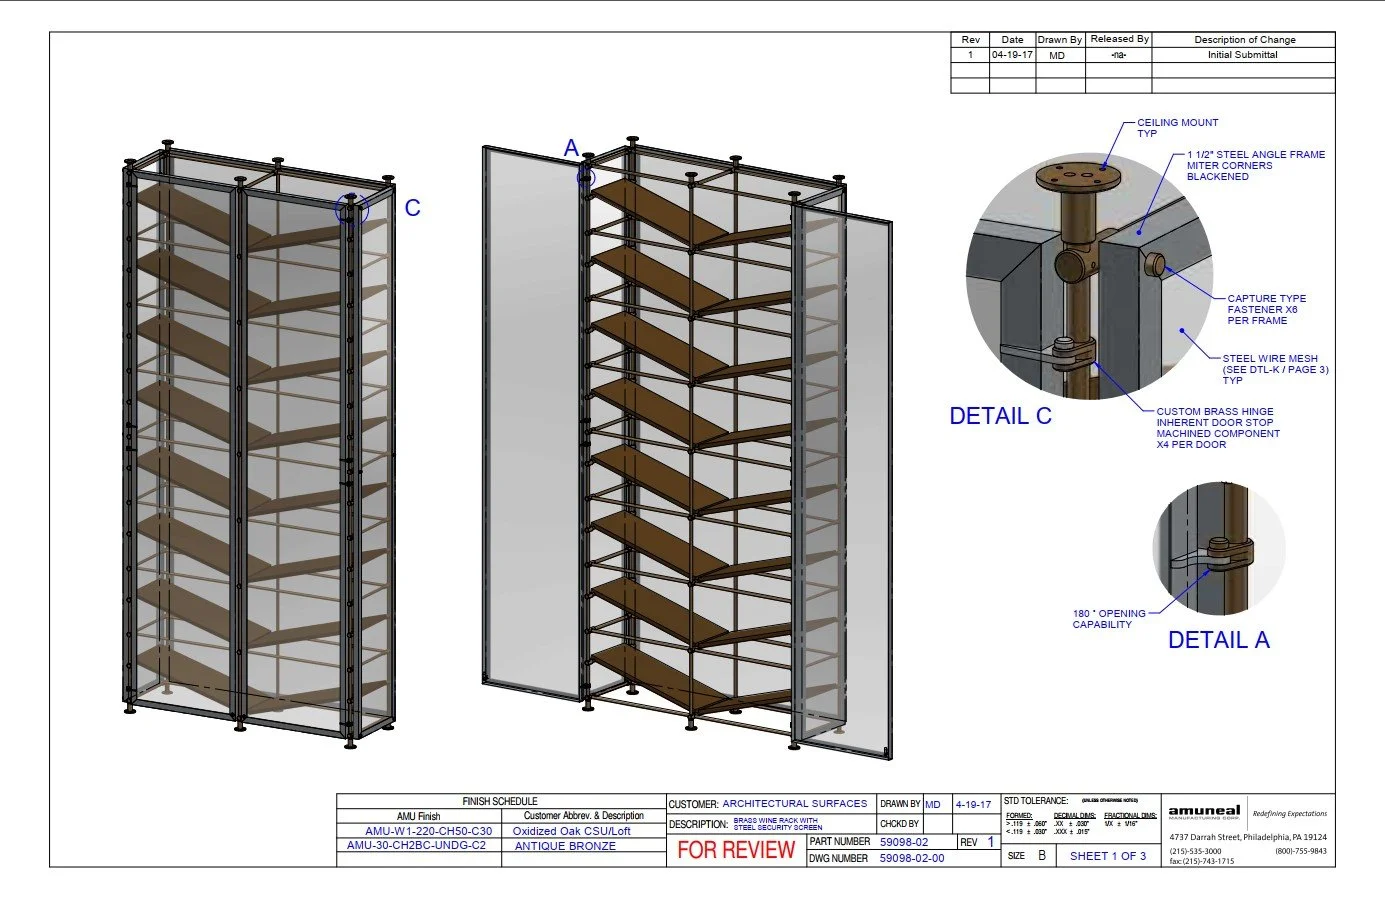Image resolution: width=1385 pixels, height=897 pixels.
Task: Select the "CUSTOM BRASS HINGE" annotation
Action: (1215, 411)
